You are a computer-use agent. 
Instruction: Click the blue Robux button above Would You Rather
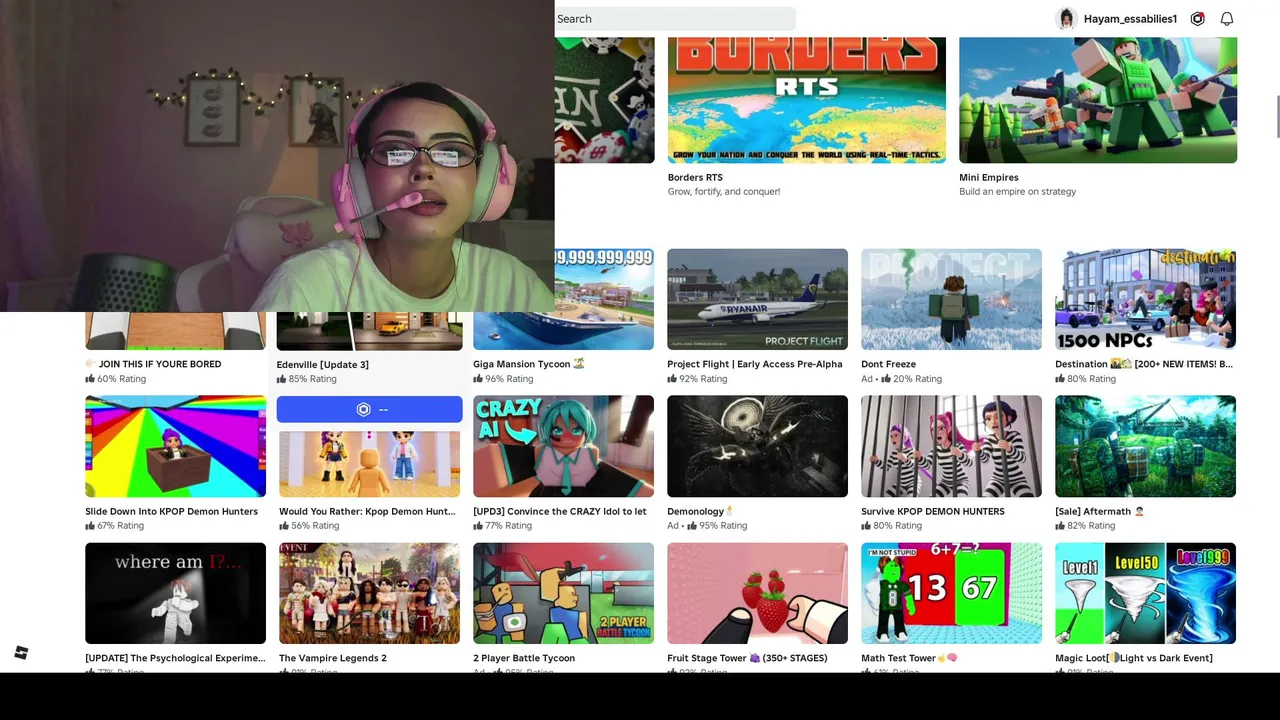coord(370,409)
